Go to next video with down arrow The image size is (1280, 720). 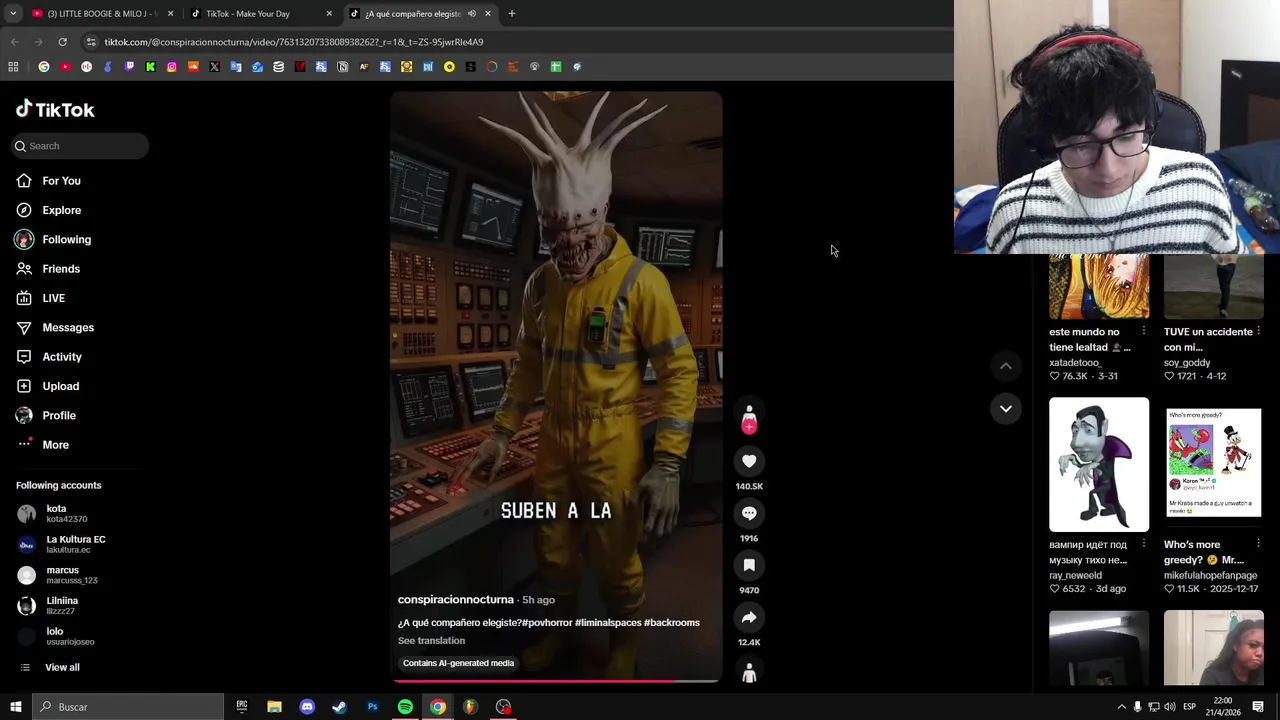coord(1006,408)
